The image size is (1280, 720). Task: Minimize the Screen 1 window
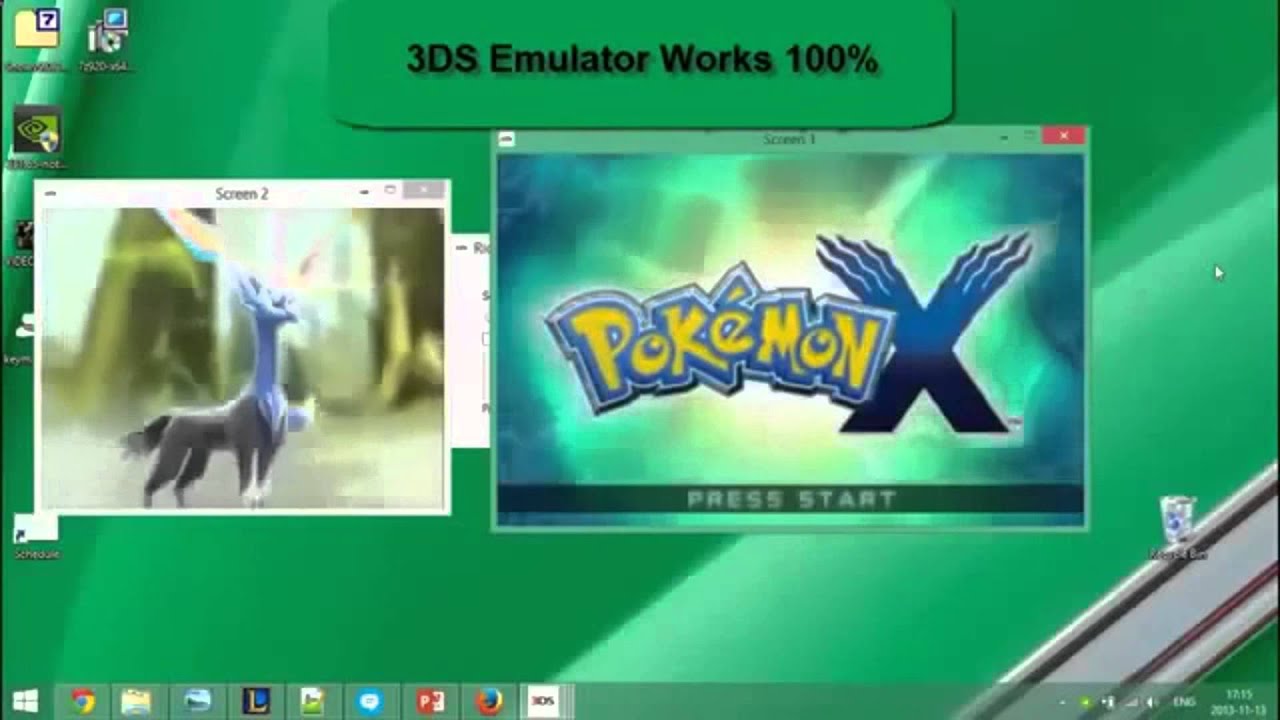pyautogui.click(x=1004, y=137)
